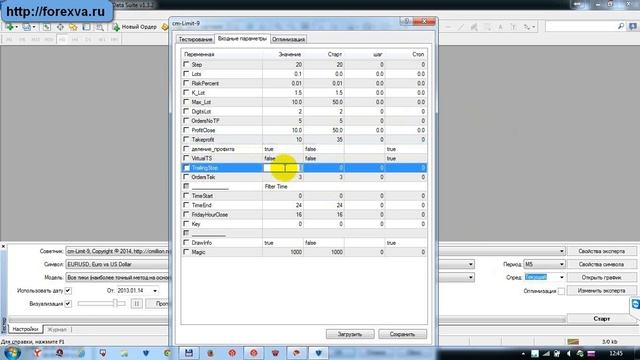Viewport: 640px width, 360px height.
Task: Click the visualization speed slider
Action: click(x=102, y=304)
